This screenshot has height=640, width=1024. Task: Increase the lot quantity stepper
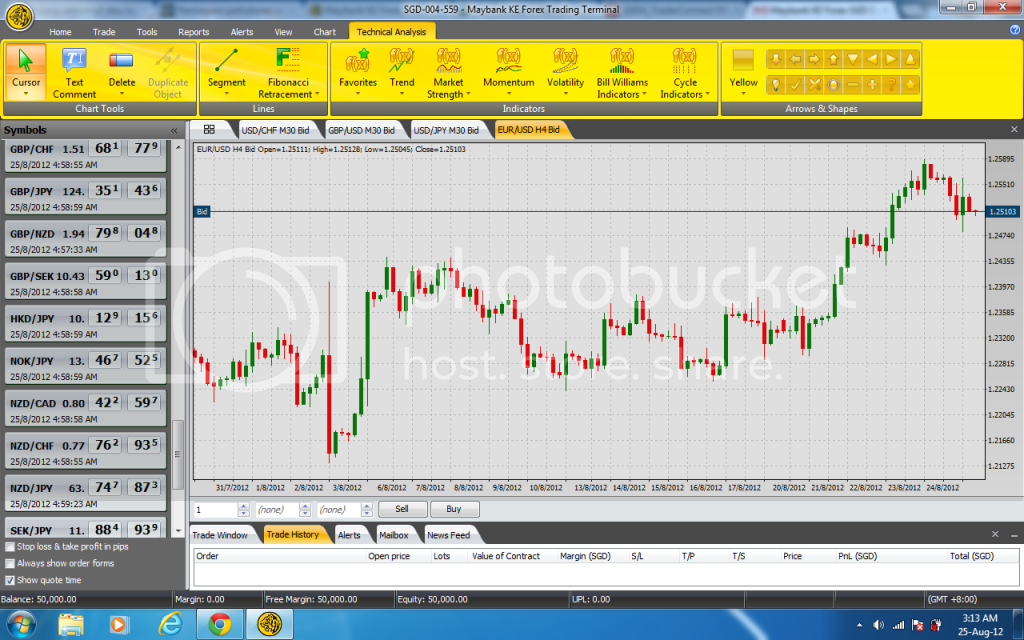[x=244, y=506]
